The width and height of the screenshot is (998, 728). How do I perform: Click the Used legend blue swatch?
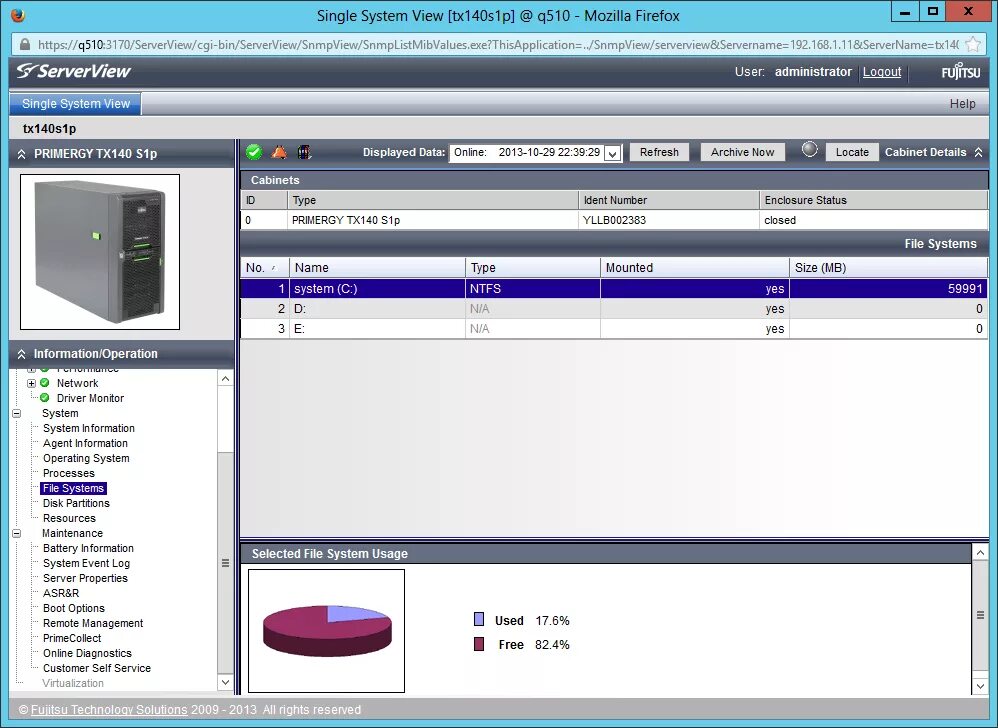tap(479, 619)
